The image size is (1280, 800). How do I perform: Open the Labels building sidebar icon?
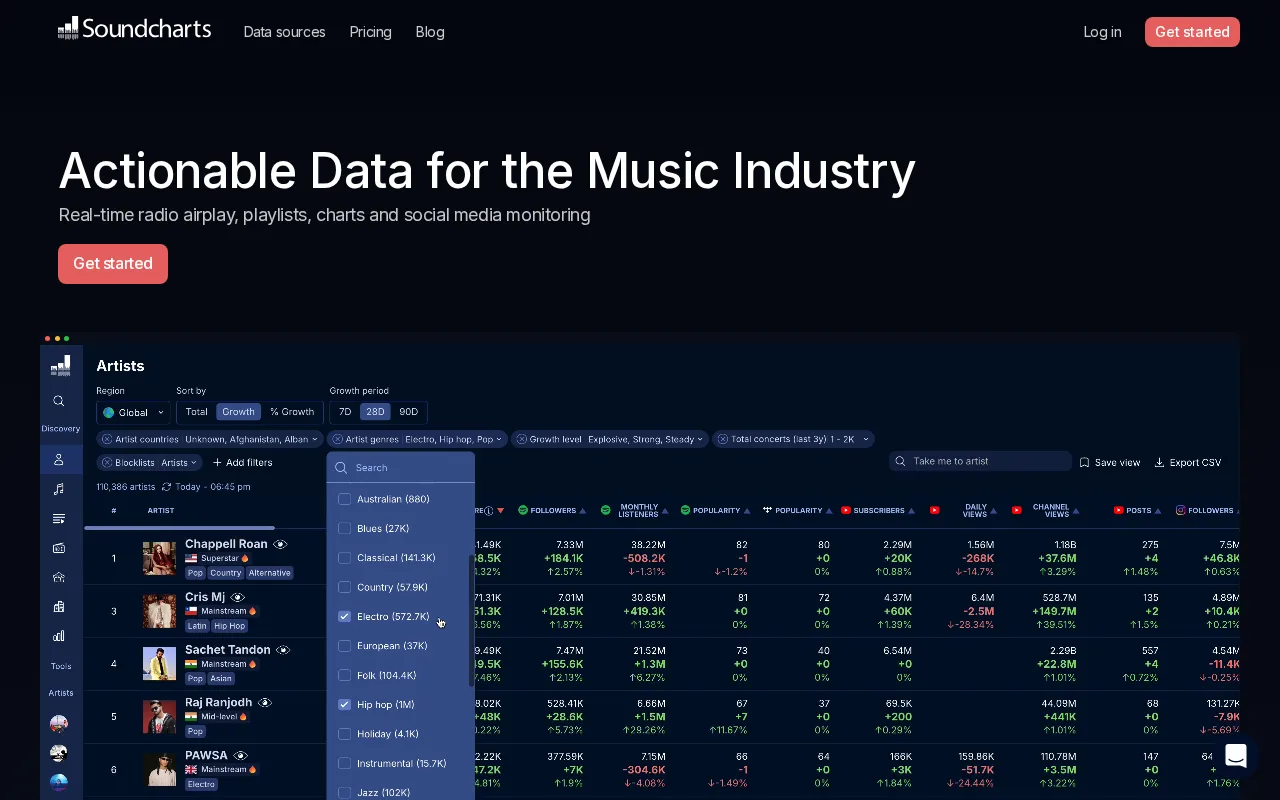tap(59, 606)
